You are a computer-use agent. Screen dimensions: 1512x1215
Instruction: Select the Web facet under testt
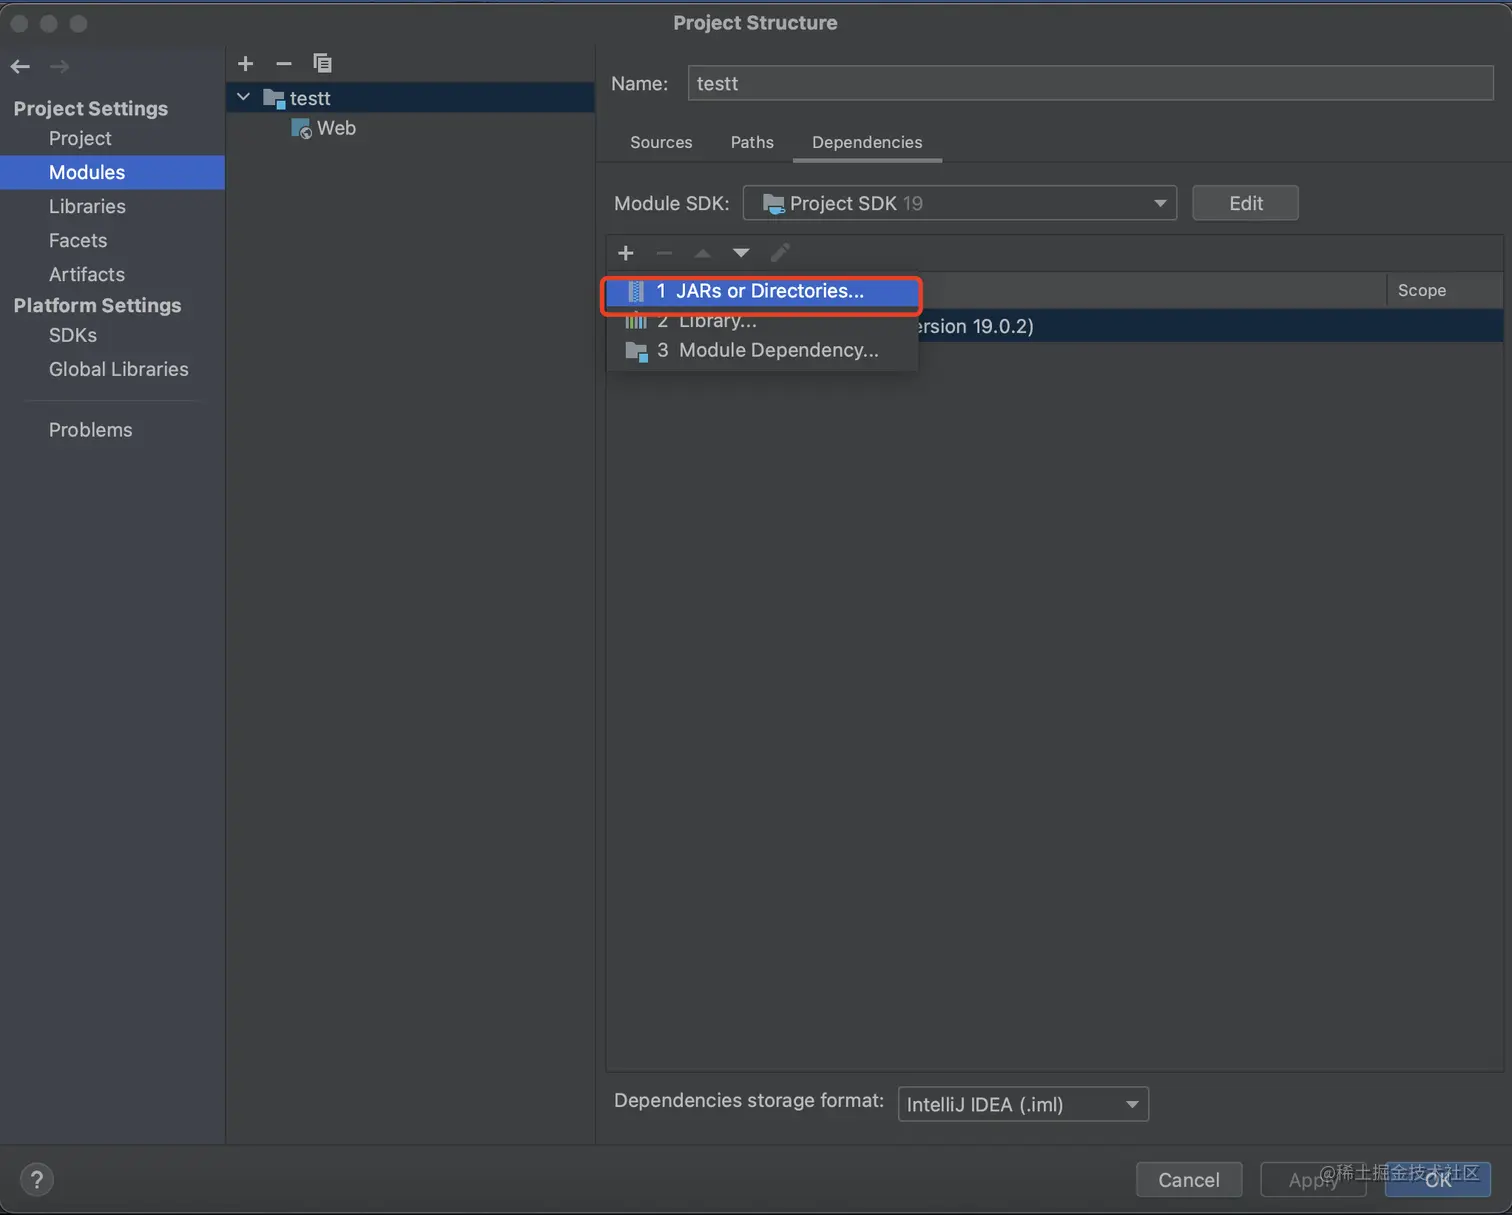[x=410, y=128]
